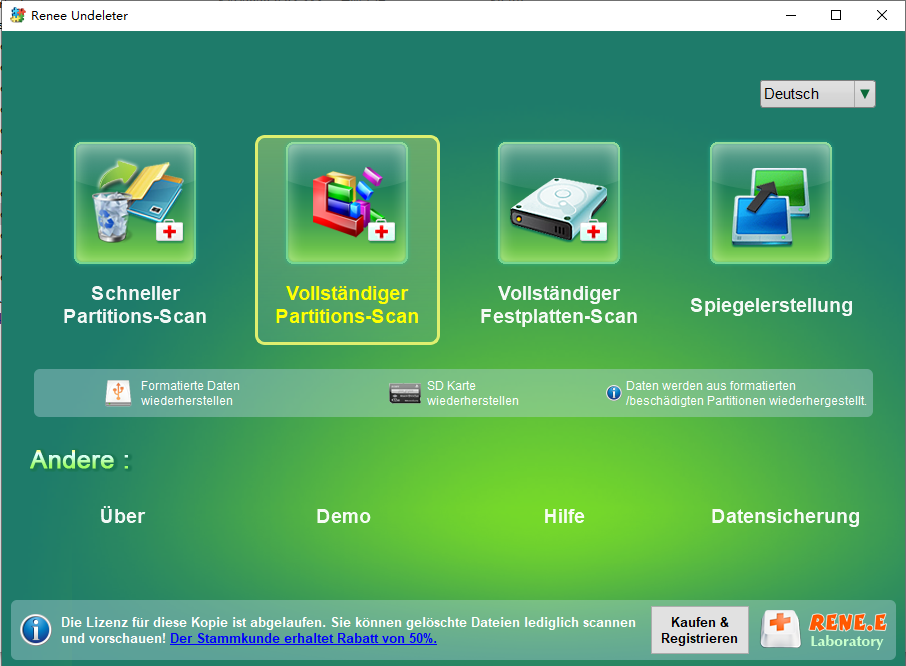Screen dimensions: 906x666
Task: Open the Hilfe entry
Action: point(564,516)
